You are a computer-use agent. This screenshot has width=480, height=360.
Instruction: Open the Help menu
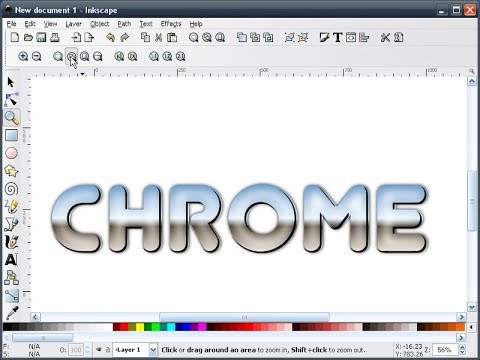[196, 24]
